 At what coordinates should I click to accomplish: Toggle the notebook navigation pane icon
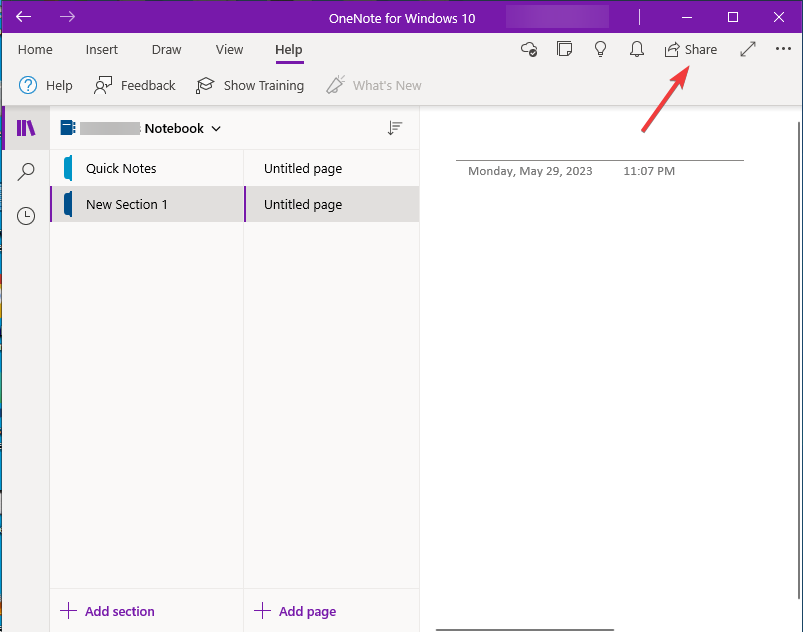click(x=26, y=128)
